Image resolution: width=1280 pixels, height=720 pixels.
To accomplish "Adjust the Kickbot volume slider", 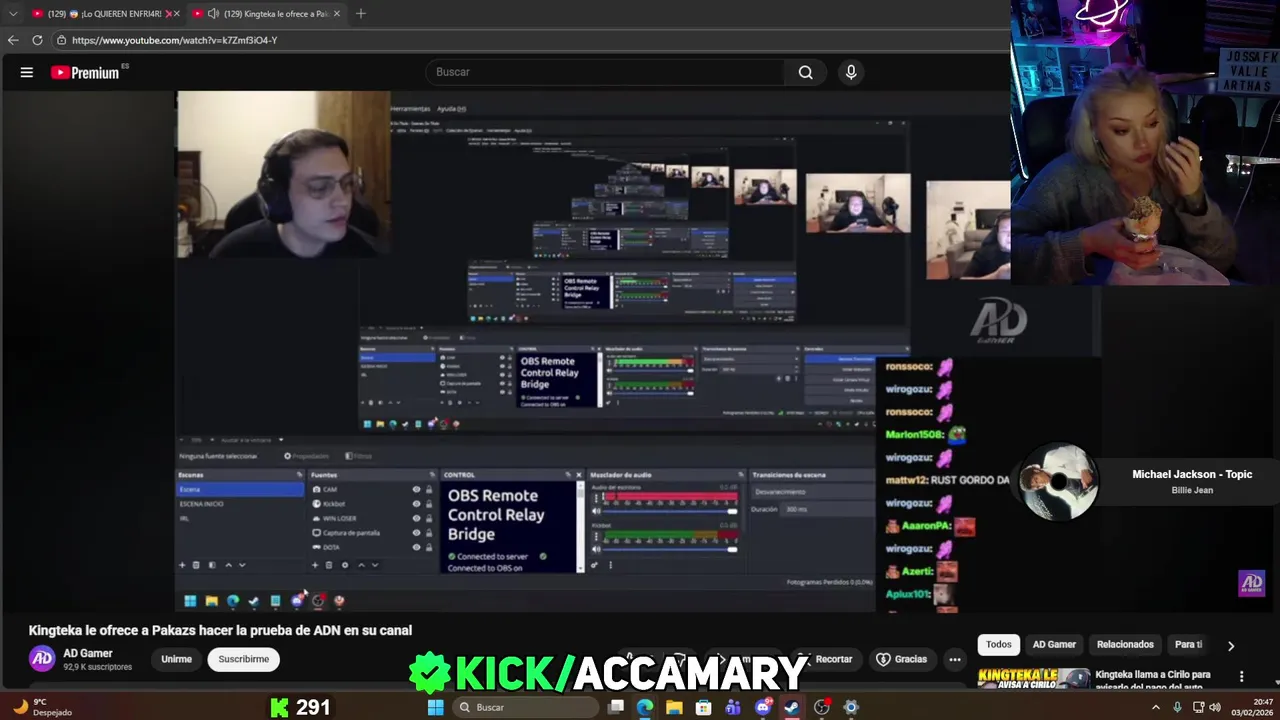I will click(666, 549).
